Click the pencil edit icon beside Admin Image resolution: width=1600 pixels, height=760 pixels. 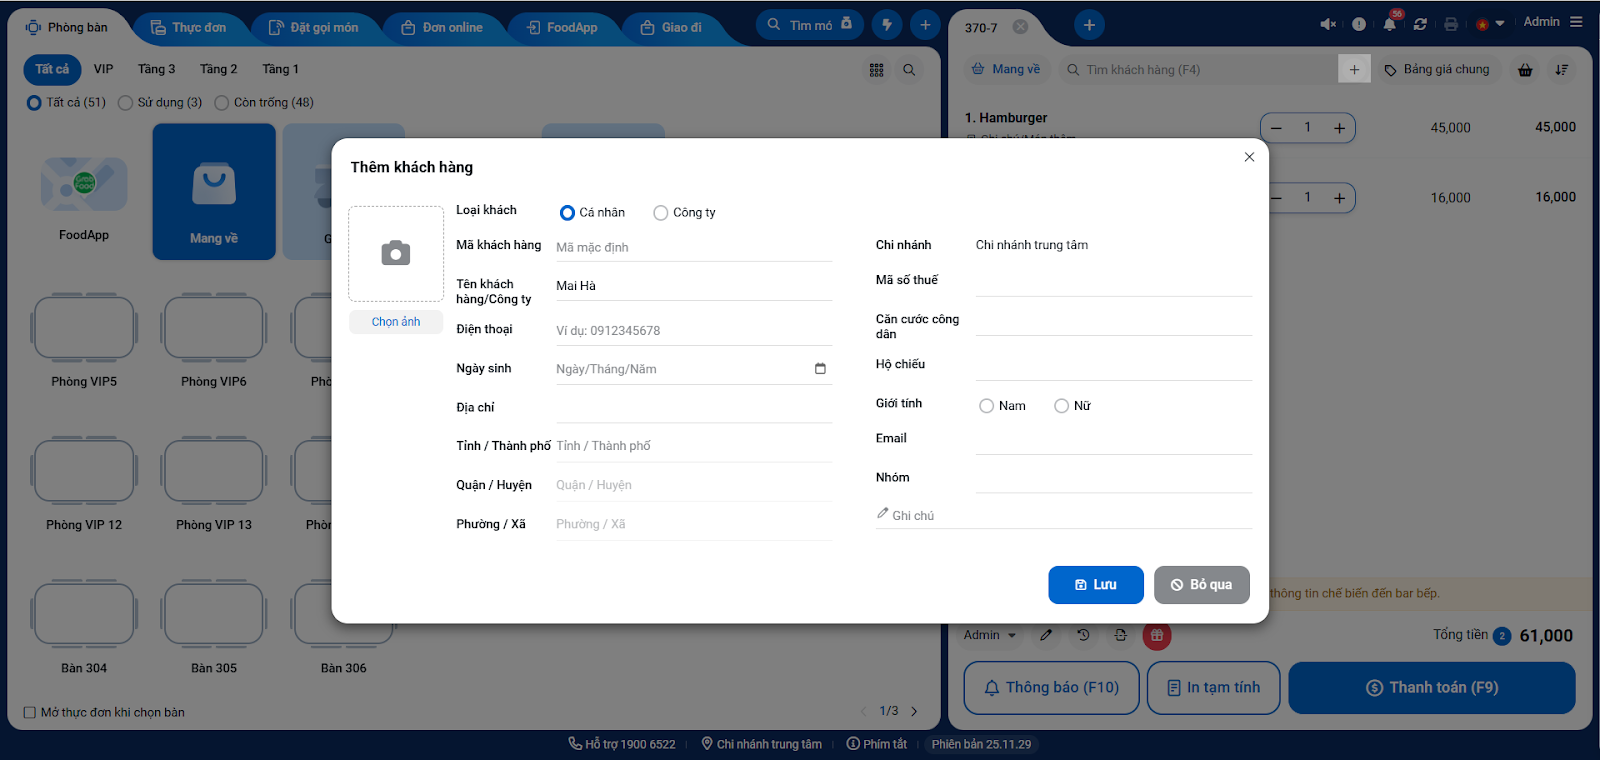(1046, 635)
